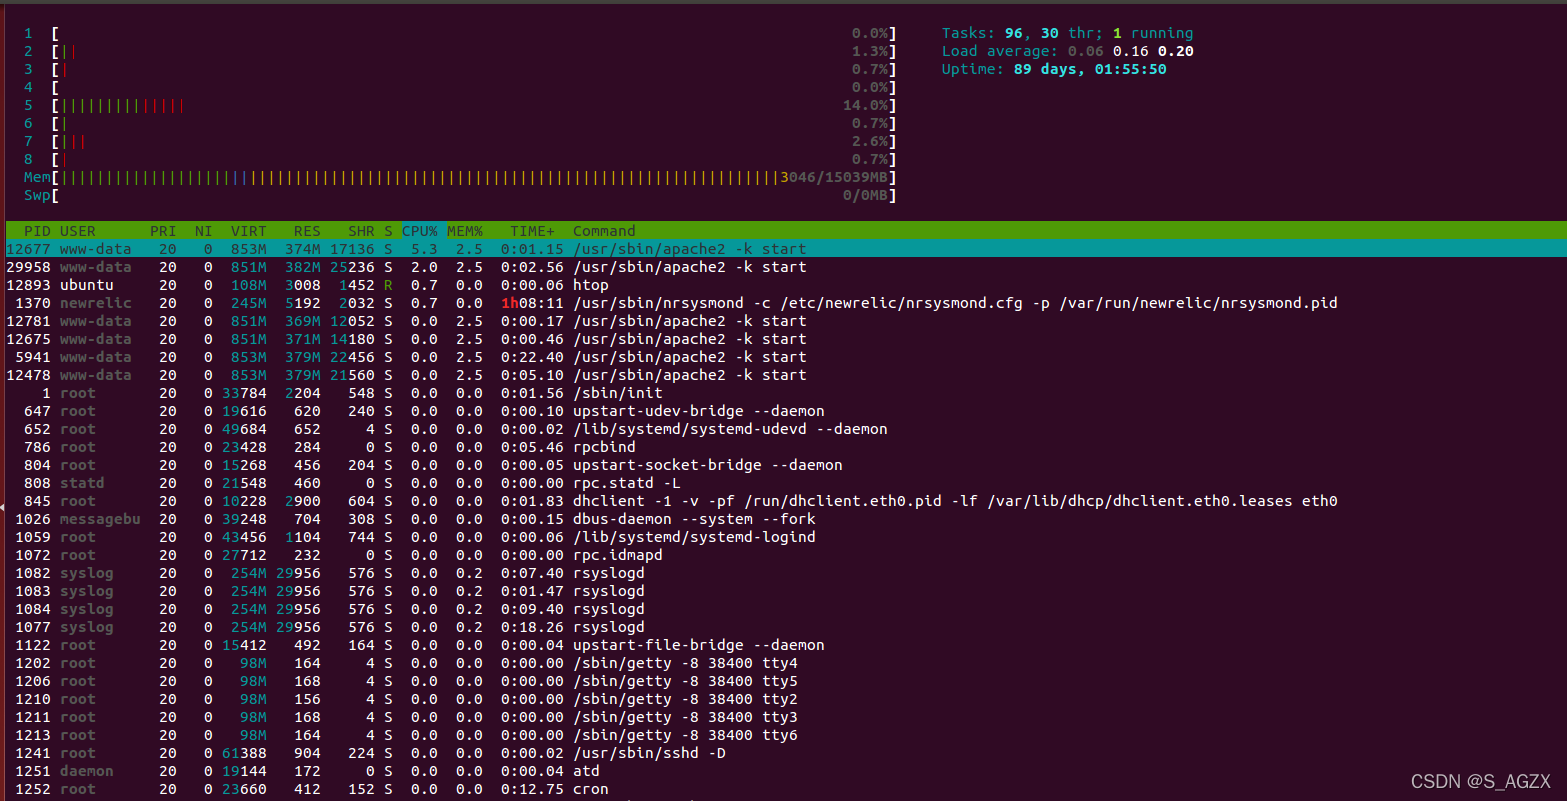Click the Swp swap meter bar
Image resolution: width=1567 pixels, height=801 pixels.
coord(460,195)
